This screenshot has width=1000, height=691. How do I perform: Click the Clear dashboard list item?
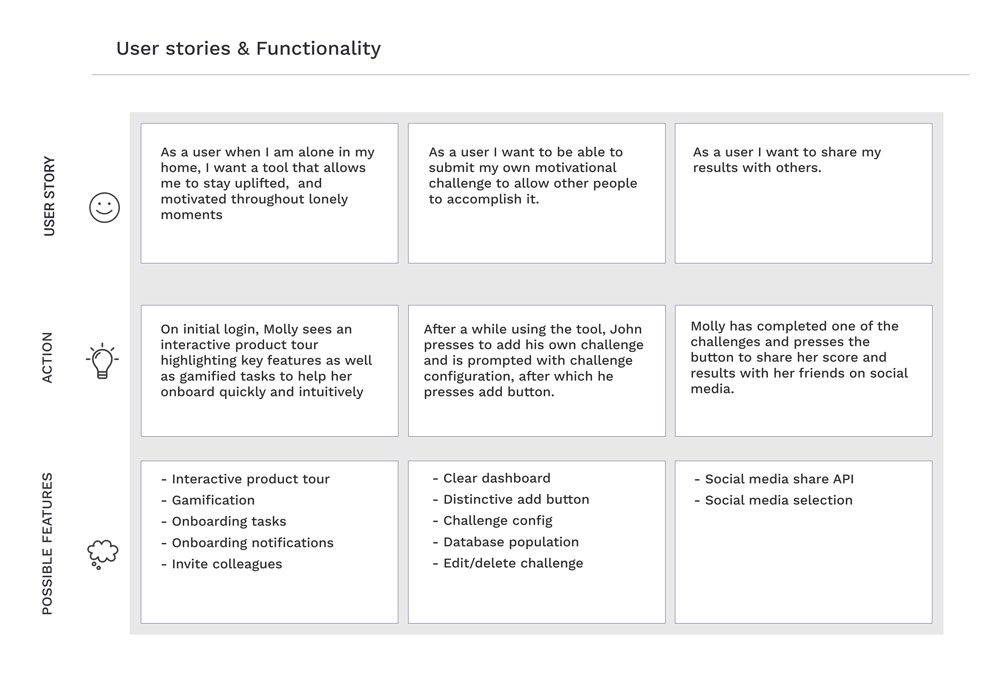pyautogui.click(x=492, y=479)
